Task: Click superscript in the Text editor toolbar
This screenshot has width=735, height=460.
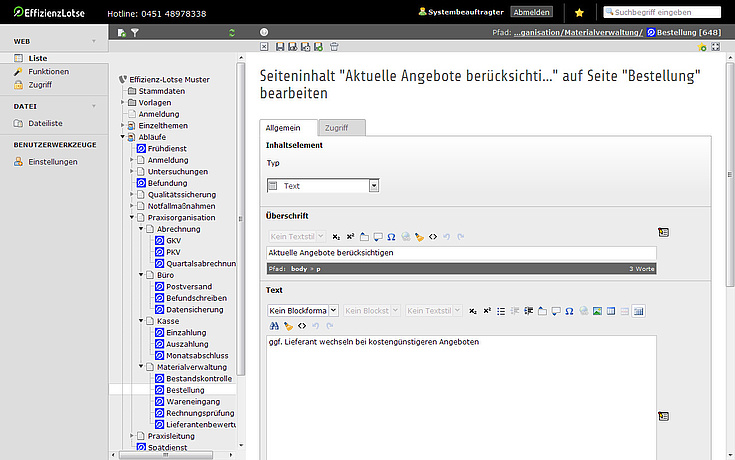Action: tap(487, 311)
